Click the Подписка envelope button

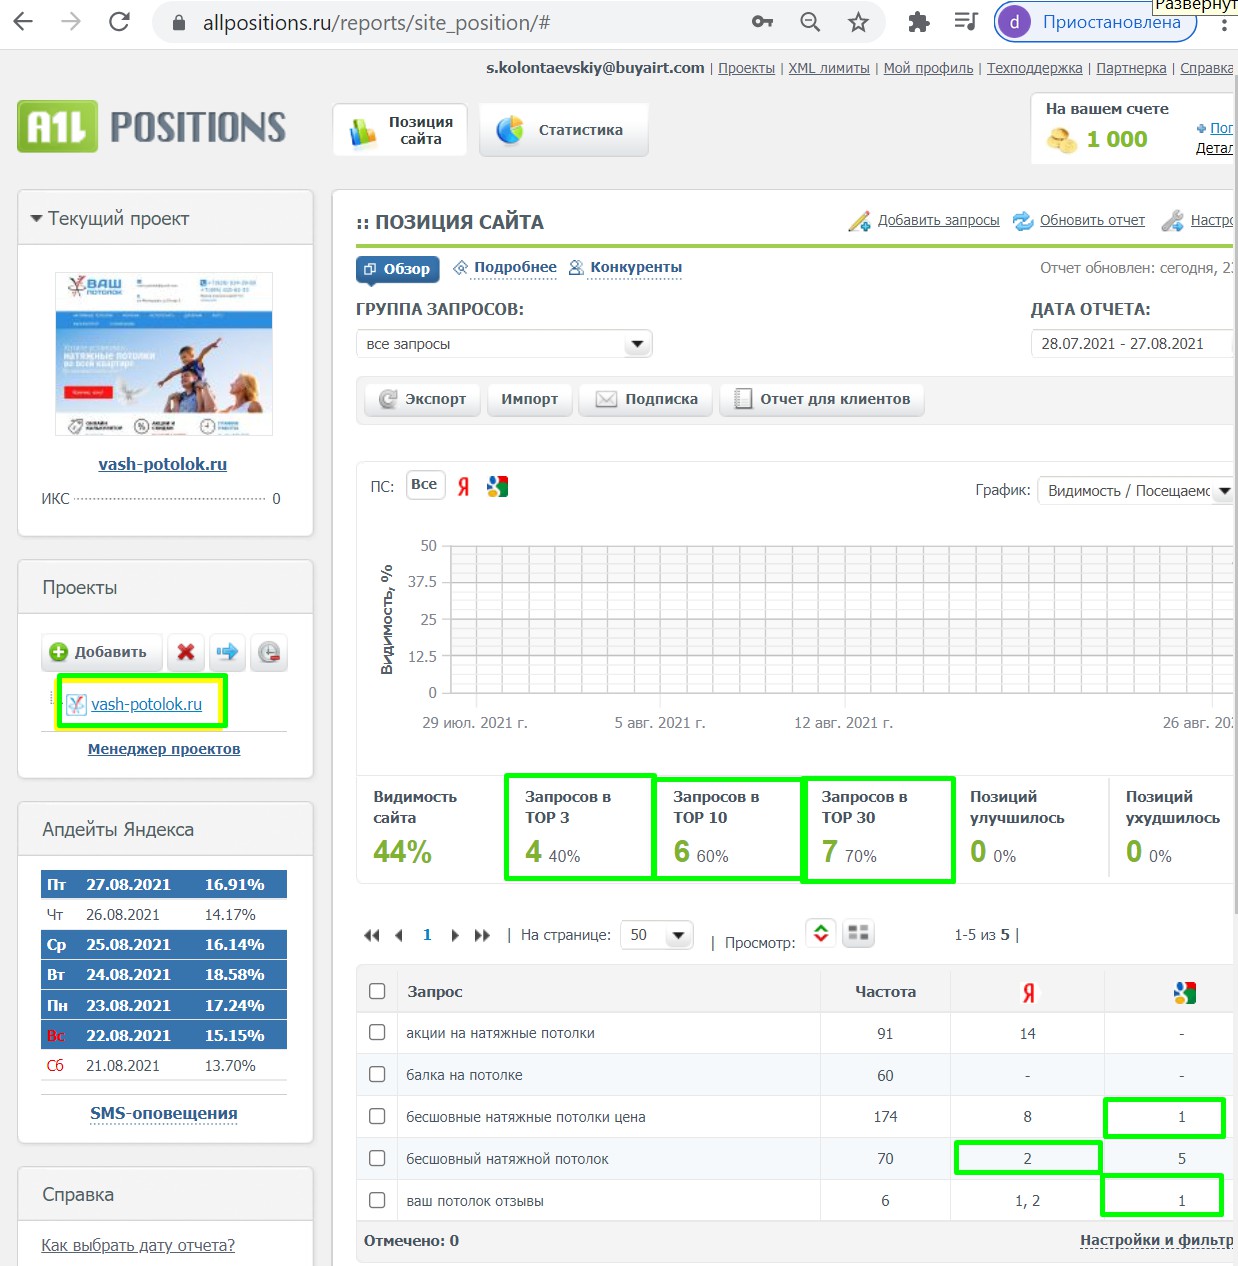(647, 399)
